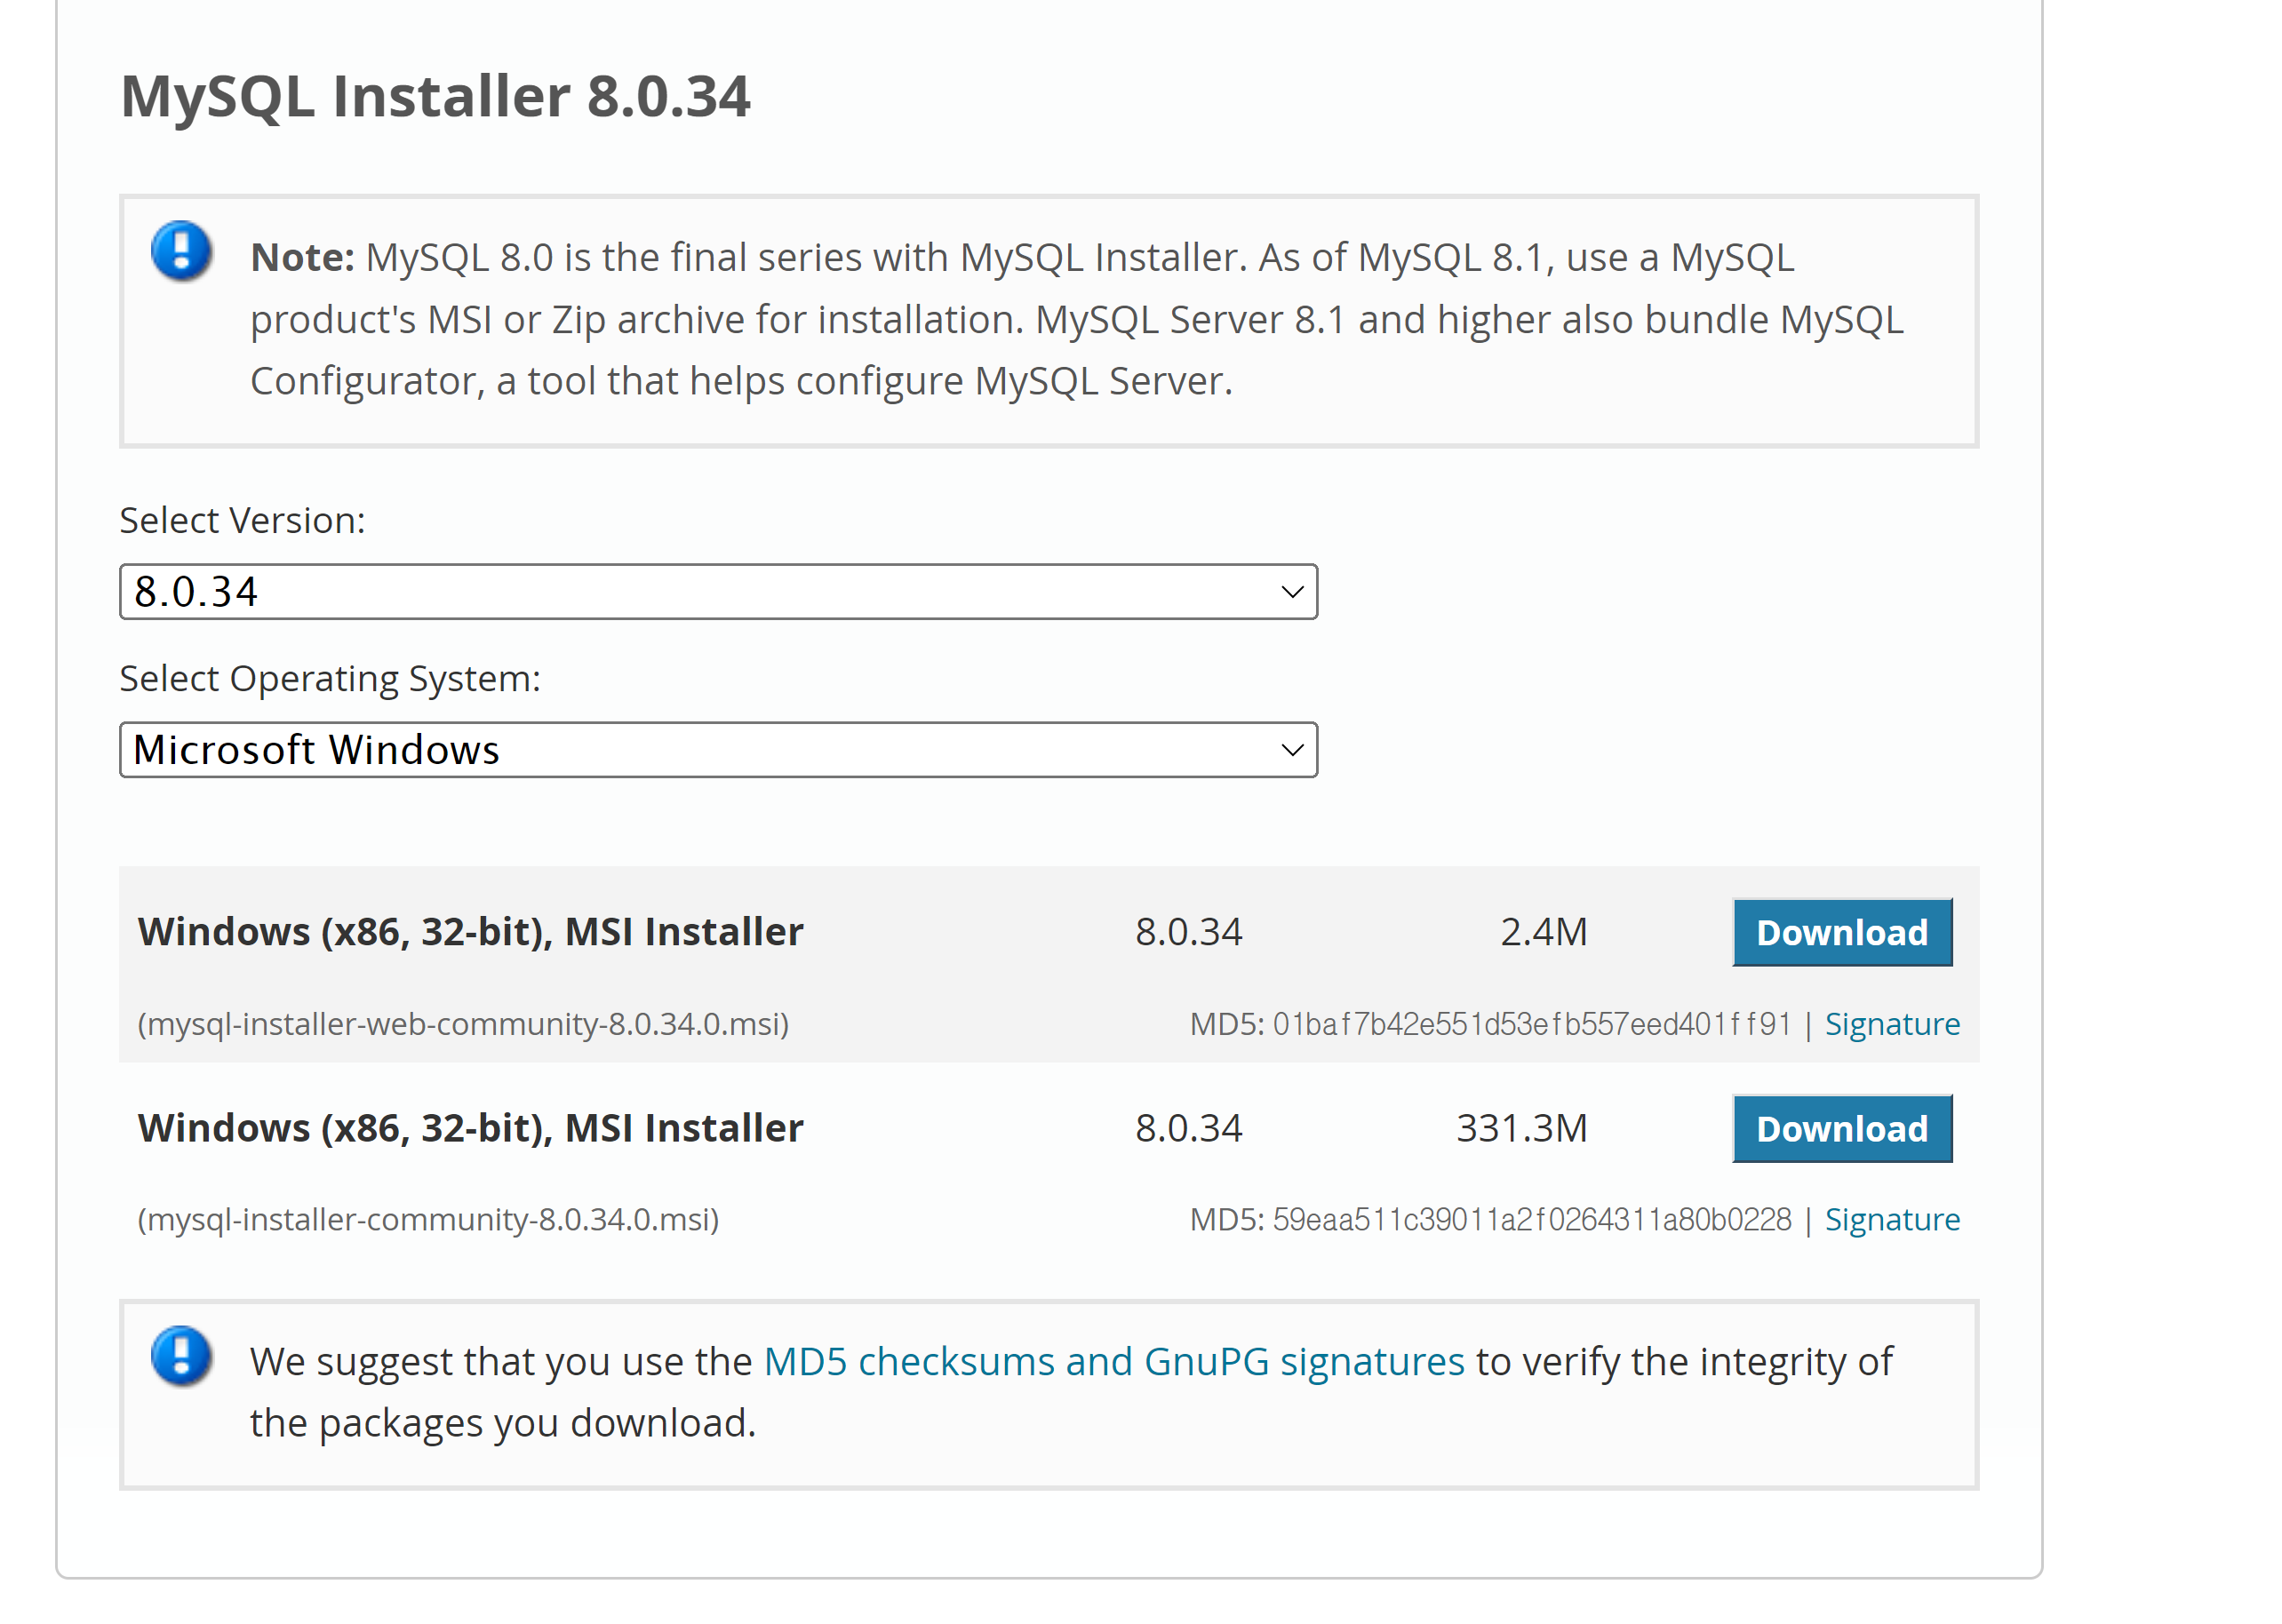Click the first Windows MSI Installer title
The height and width of the screenshot is (1624, 2282).
click(x=470, y=932)
